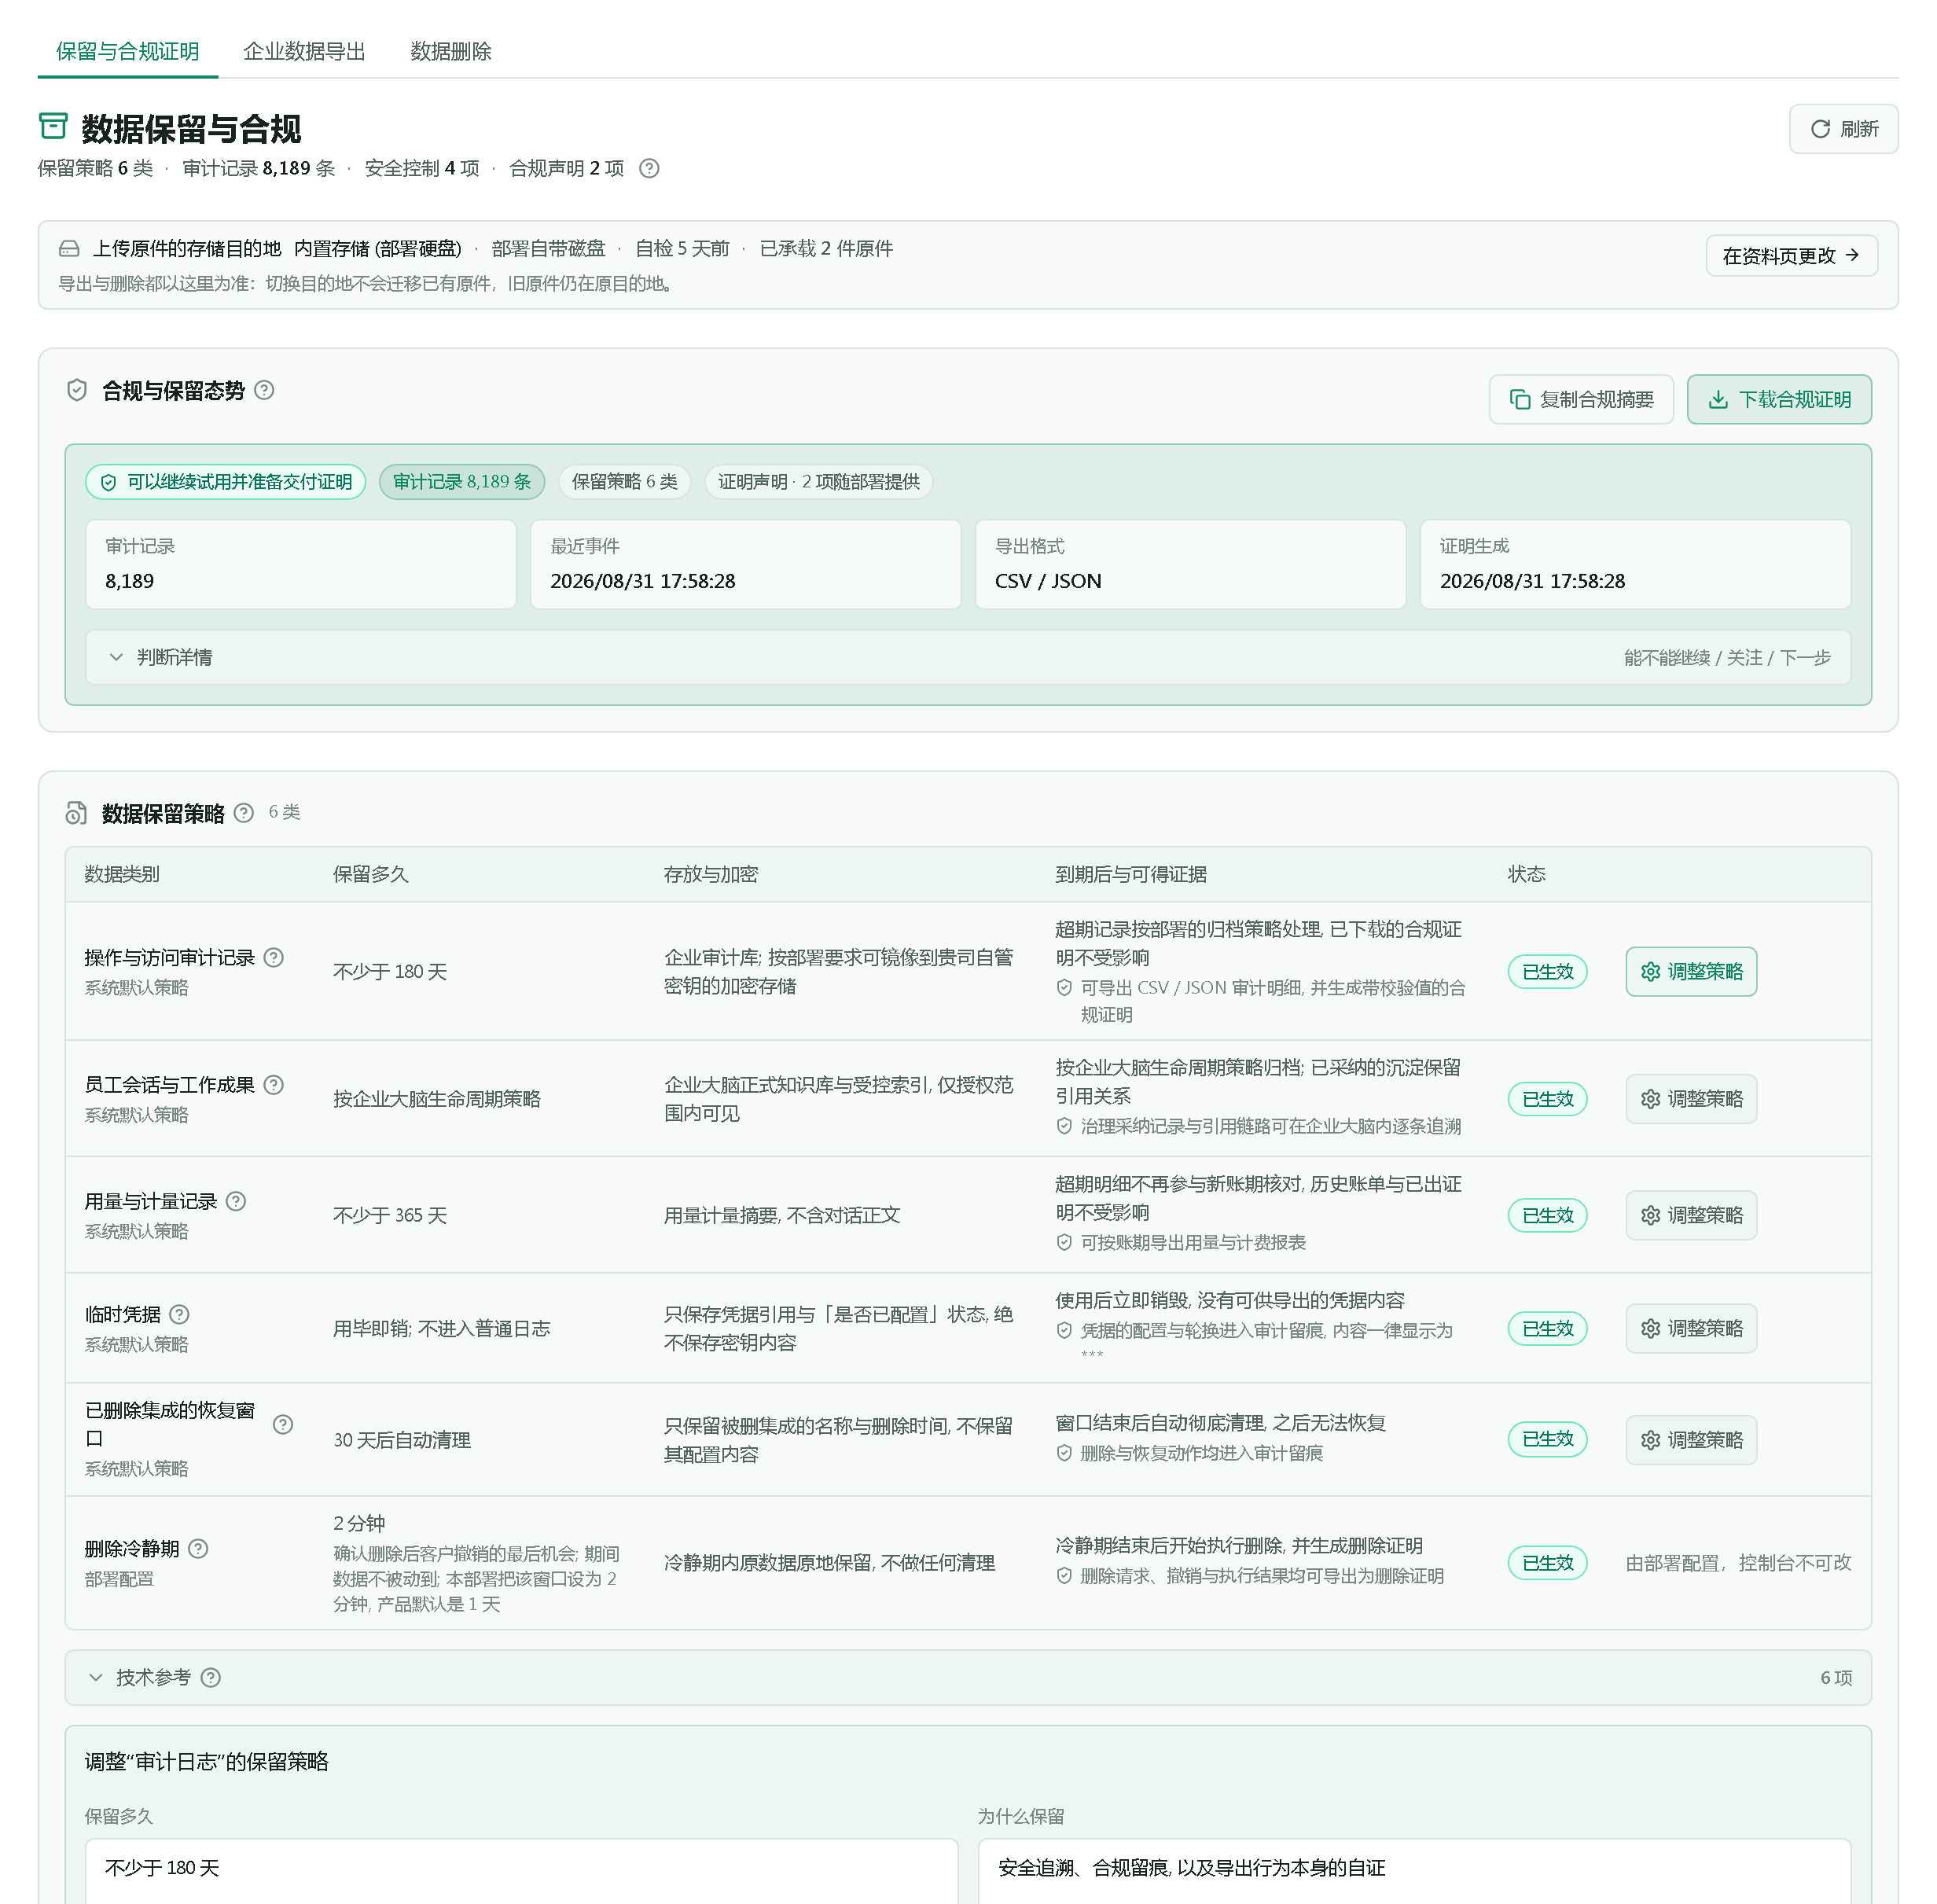Image resolution: width=1937 pixels, height=1904 pixels.
Task: Click the 审计记录 8,189 条 chip
Action: [461, 482]
